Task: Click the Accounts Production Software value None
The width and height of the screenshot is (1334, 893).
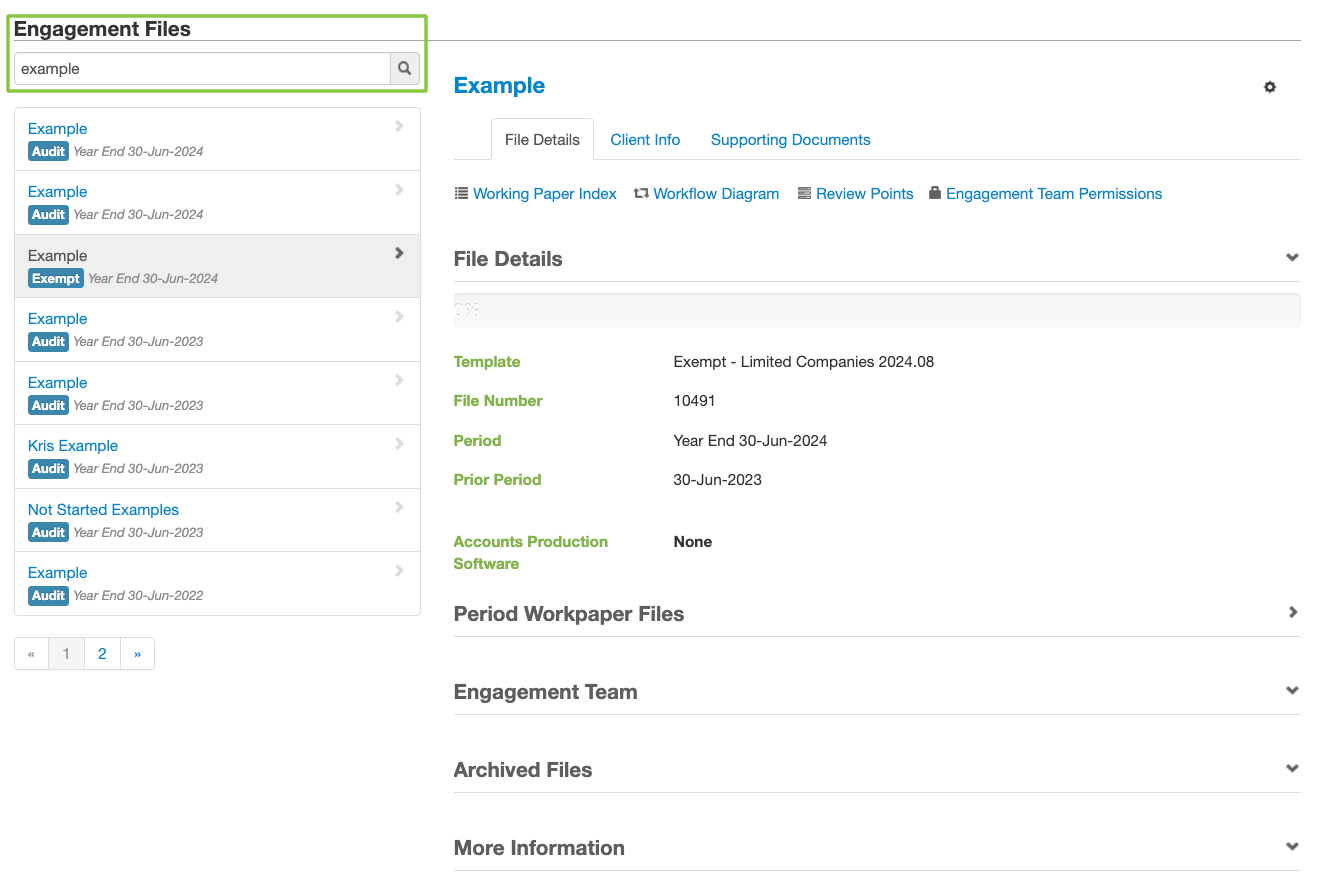Action: tap(693, 542)
